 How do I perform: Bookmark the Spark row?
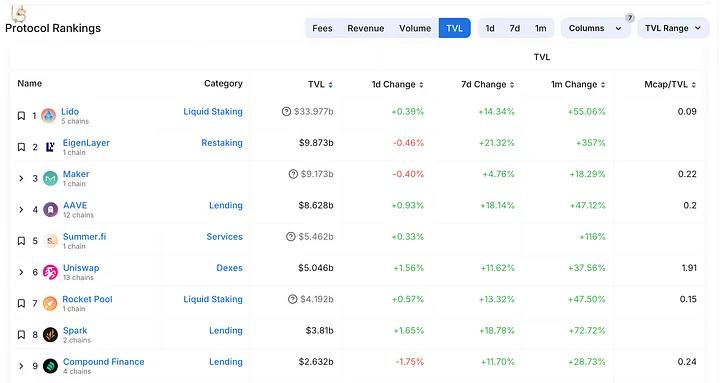21,334
